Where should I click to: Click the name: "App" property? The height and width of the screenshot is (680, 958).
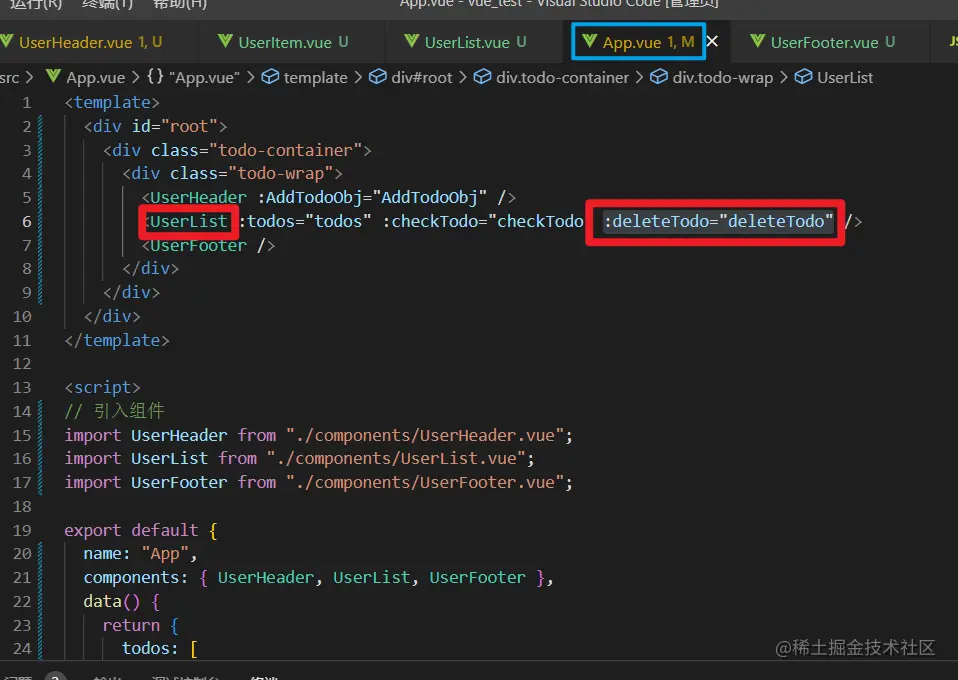click(x=140, y=554)
